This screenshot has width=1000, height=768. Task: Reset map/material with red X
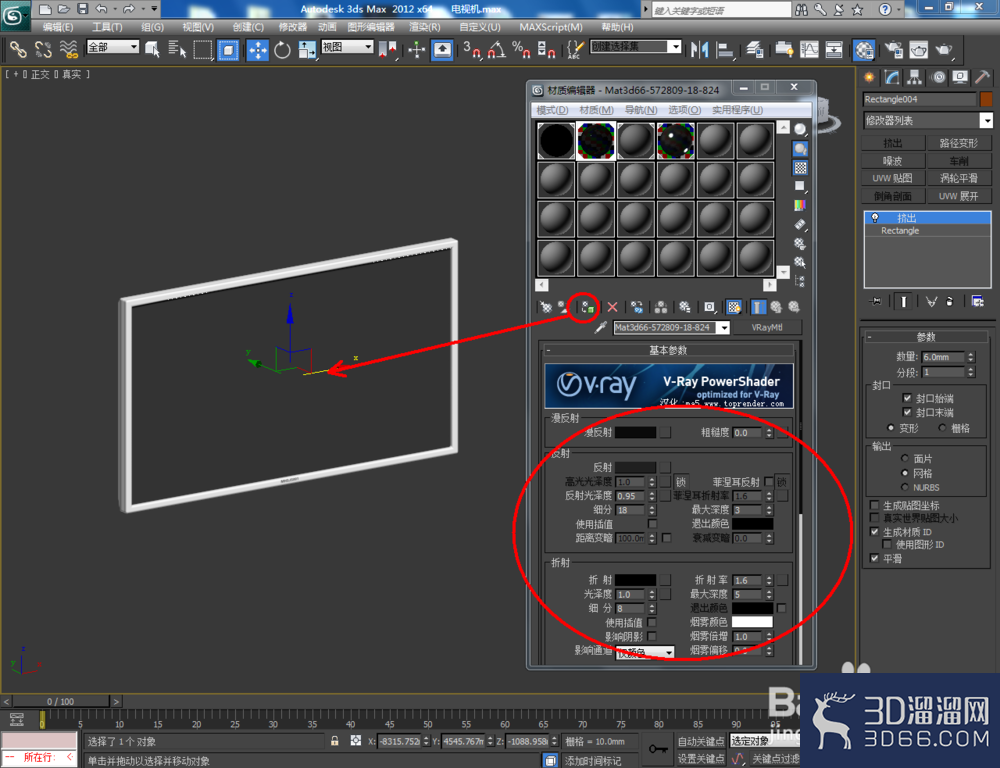612,307
